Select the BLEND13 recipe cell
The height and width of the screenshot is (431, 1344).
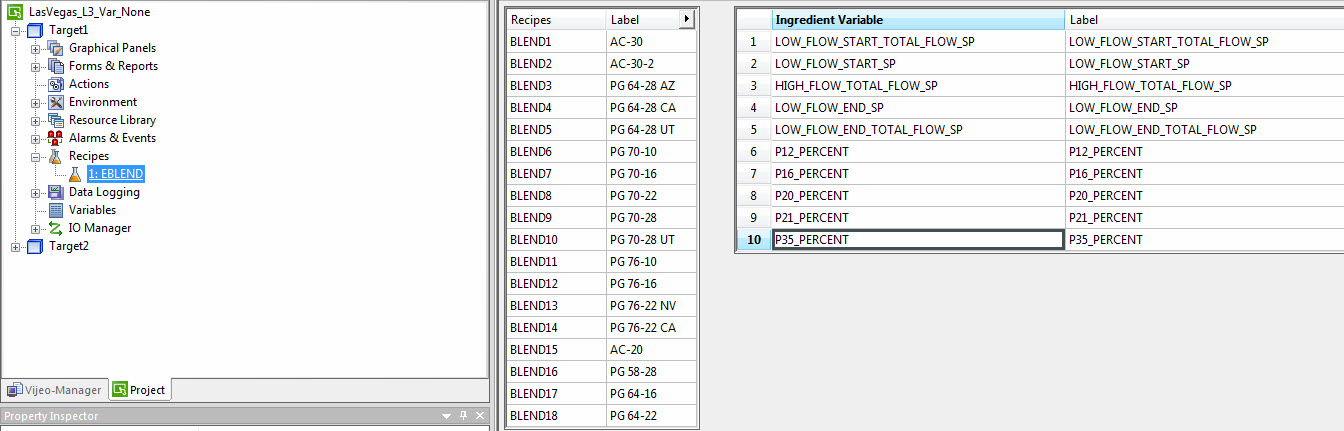[556, 306]
